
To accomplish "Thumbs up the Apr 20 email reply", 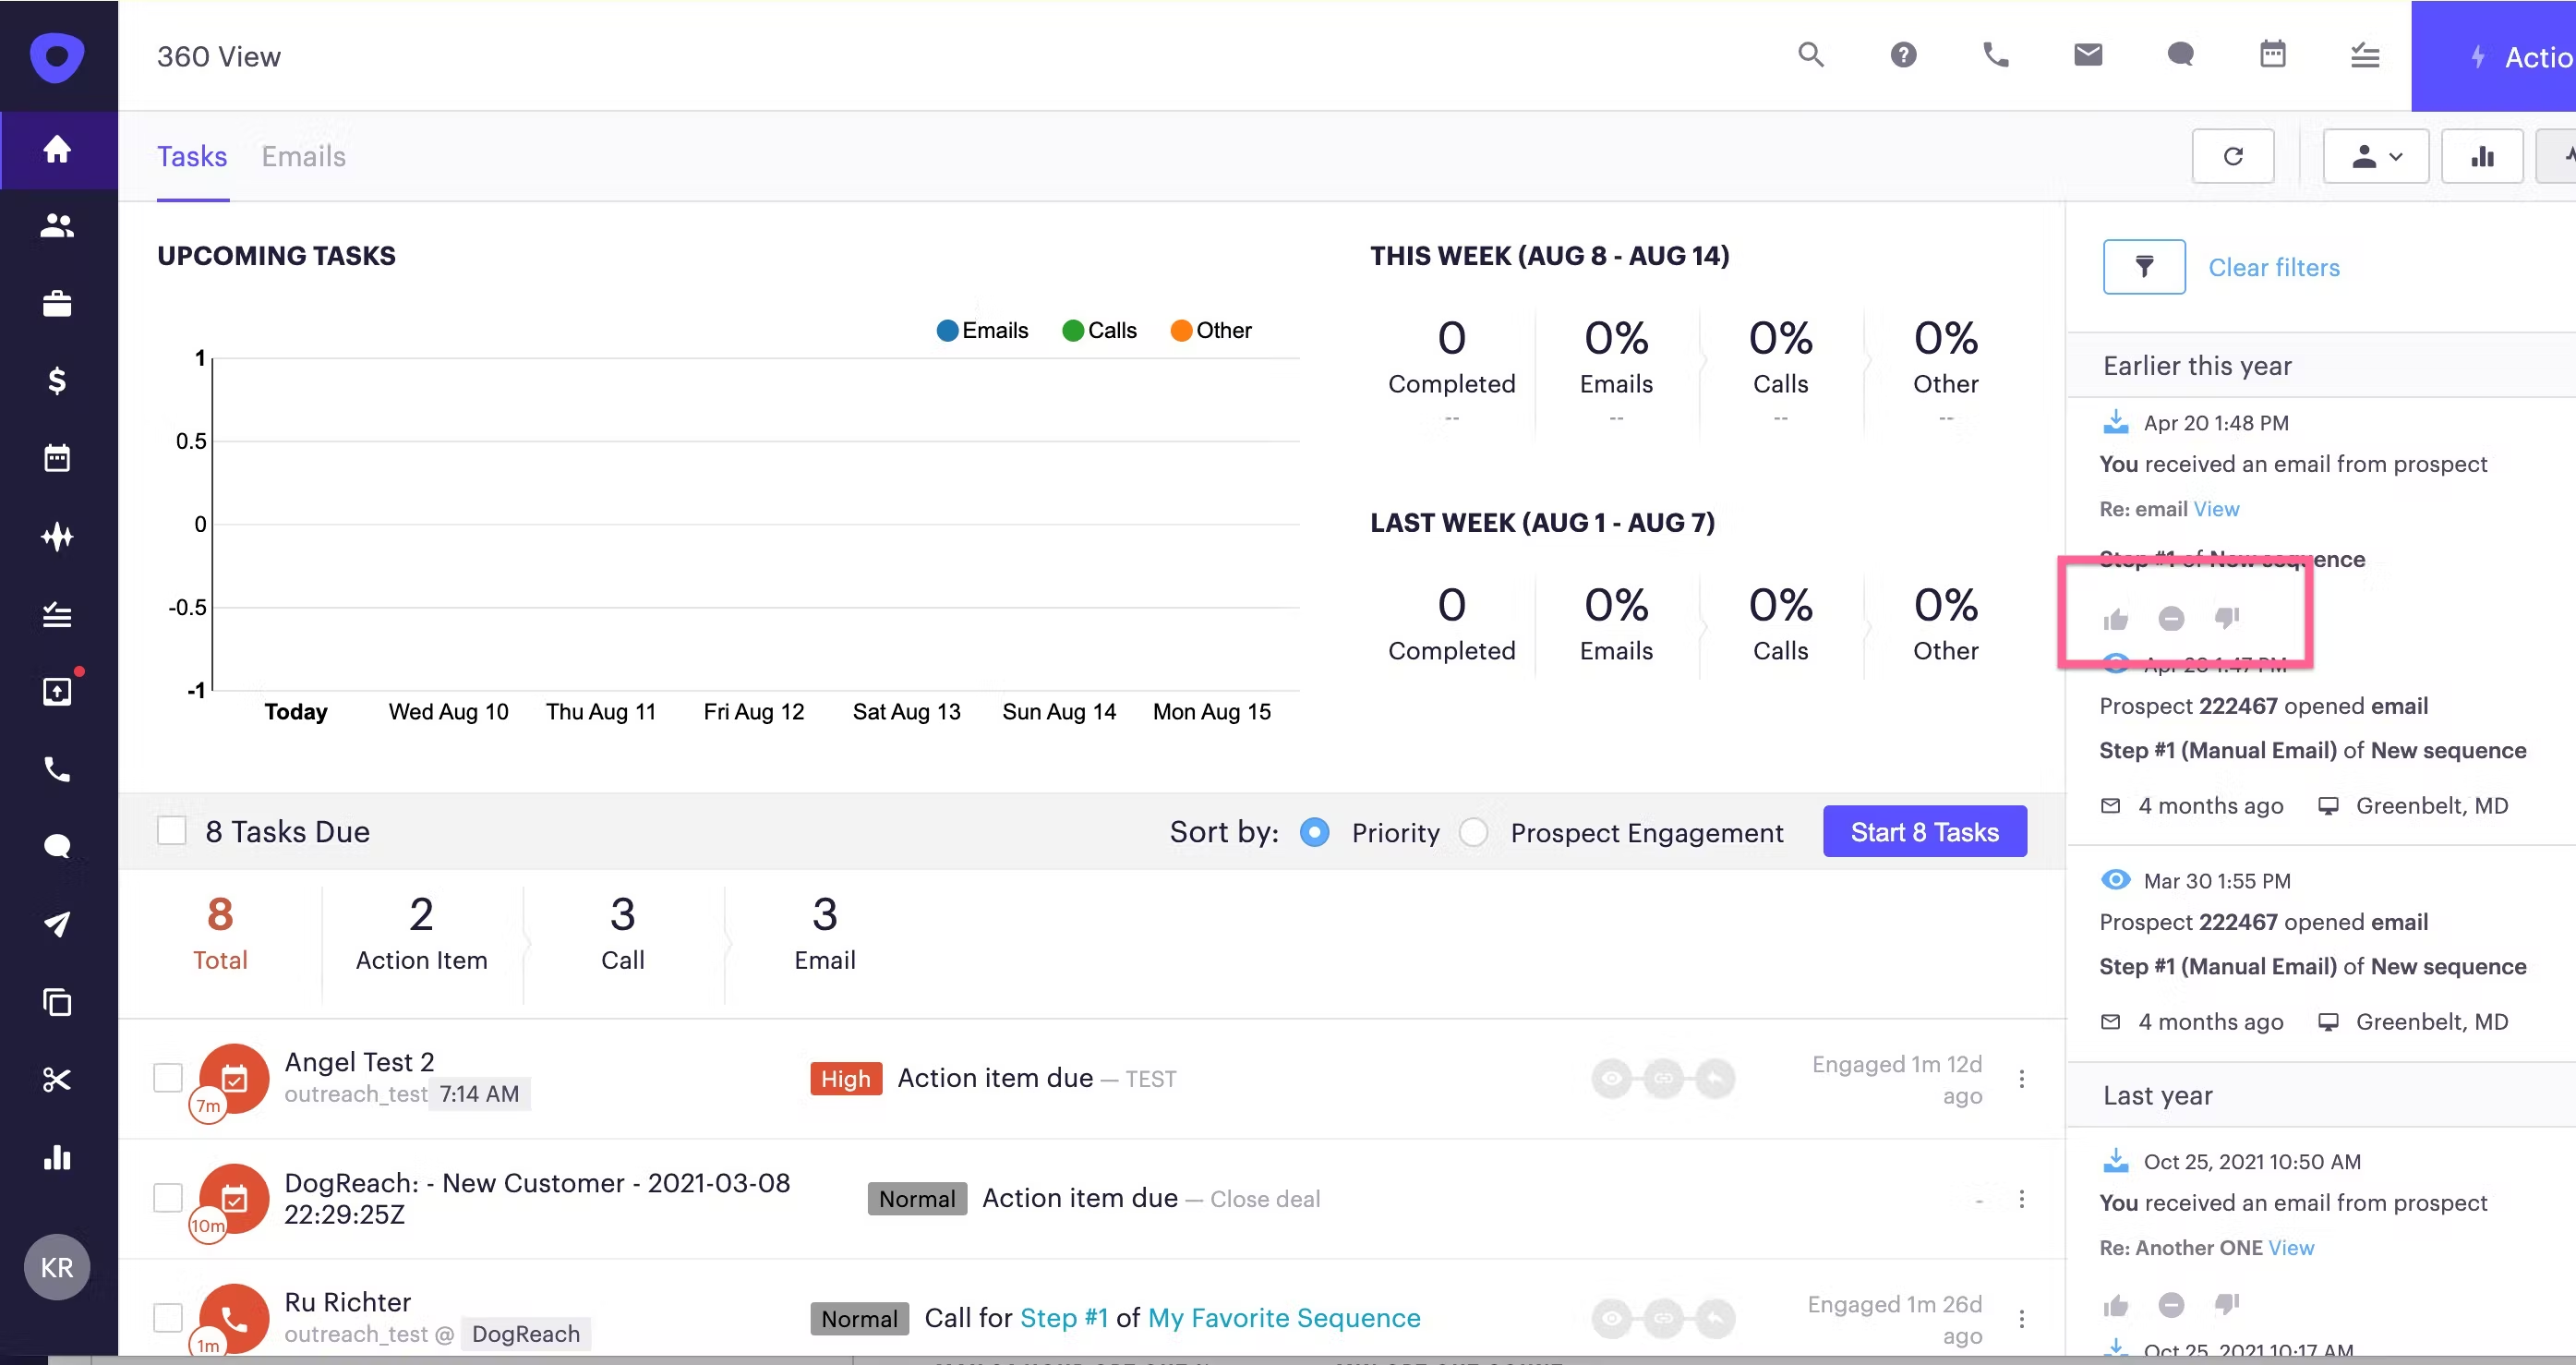I will (x=2115, y=620).
